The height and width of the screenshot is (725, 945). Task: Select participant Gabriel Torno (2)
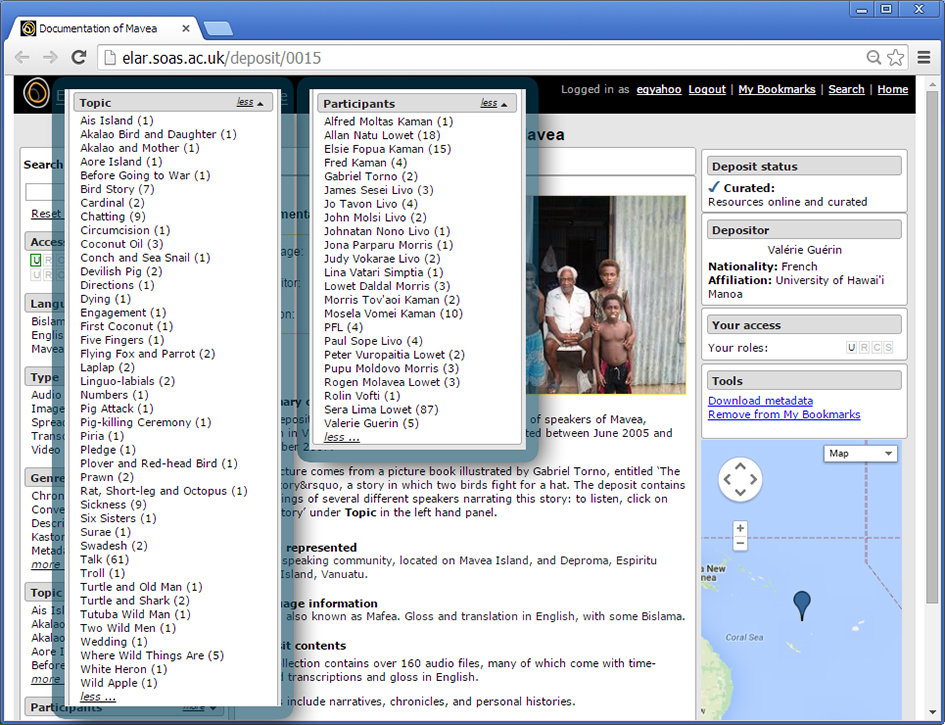[371, 176]
